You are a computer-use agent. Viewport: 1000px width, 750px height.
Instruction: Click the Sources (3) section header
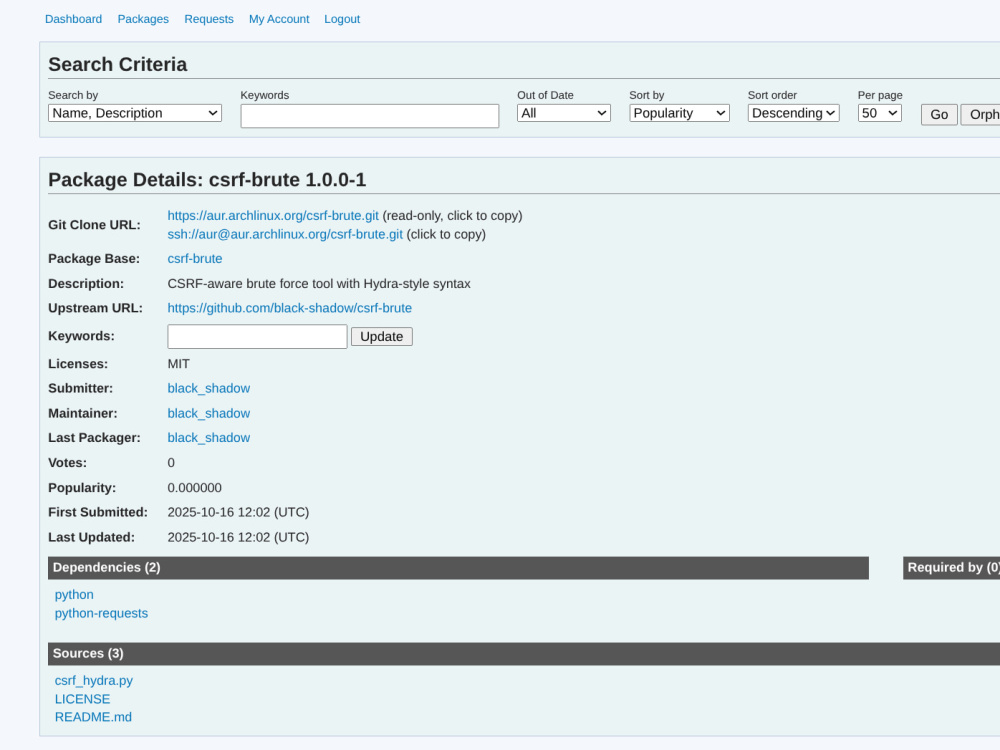pos(524,654)
